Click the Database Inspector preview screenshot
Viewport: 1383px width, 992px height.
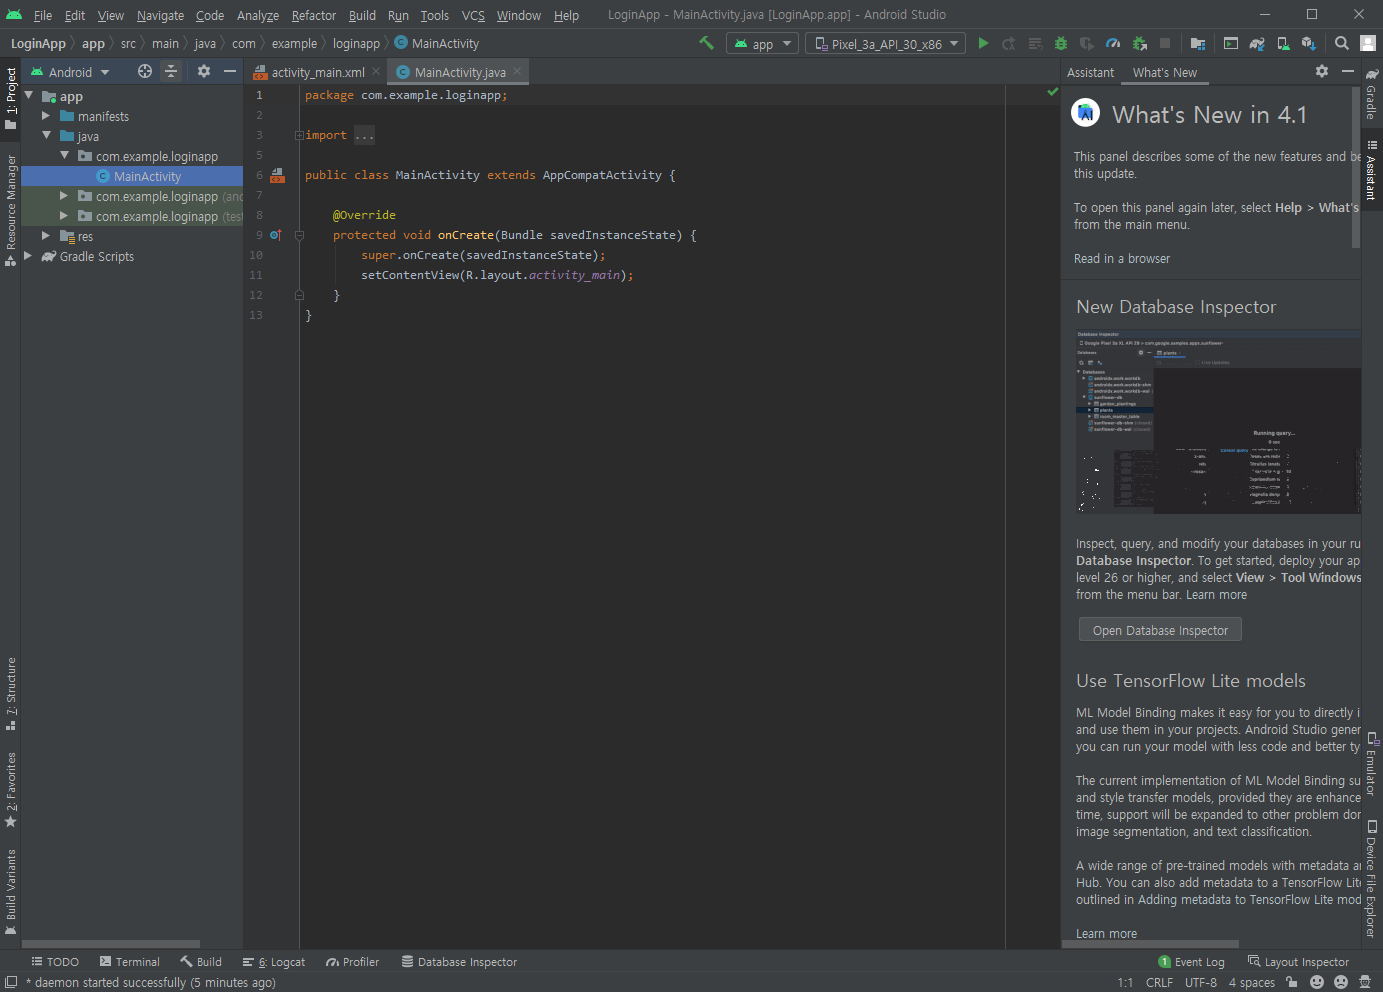point(1218,421)
